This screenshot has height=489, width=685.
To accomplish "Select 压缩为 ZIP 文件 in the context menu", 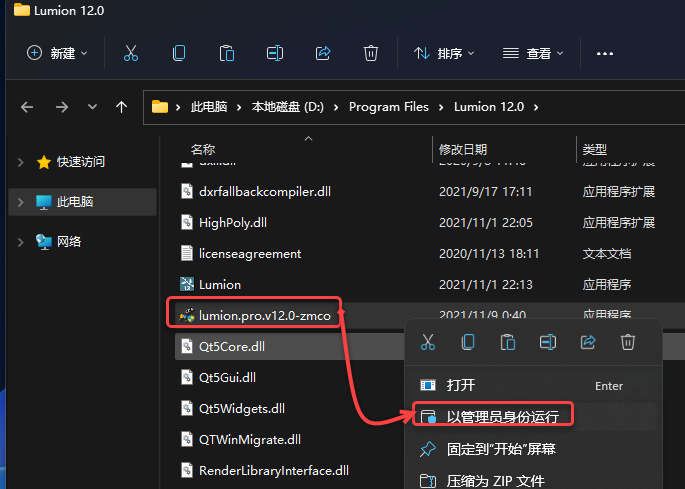I will (531, 481).
